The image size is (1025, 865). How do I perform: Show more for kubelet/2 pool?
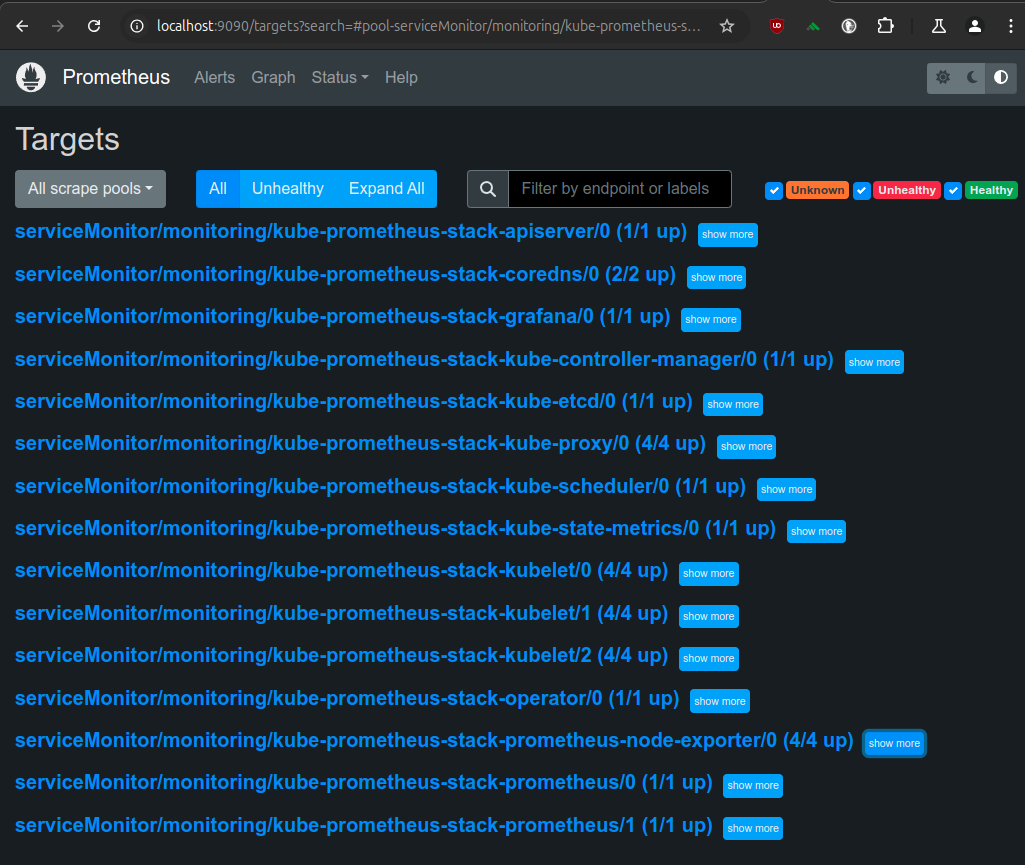point(709,658)
